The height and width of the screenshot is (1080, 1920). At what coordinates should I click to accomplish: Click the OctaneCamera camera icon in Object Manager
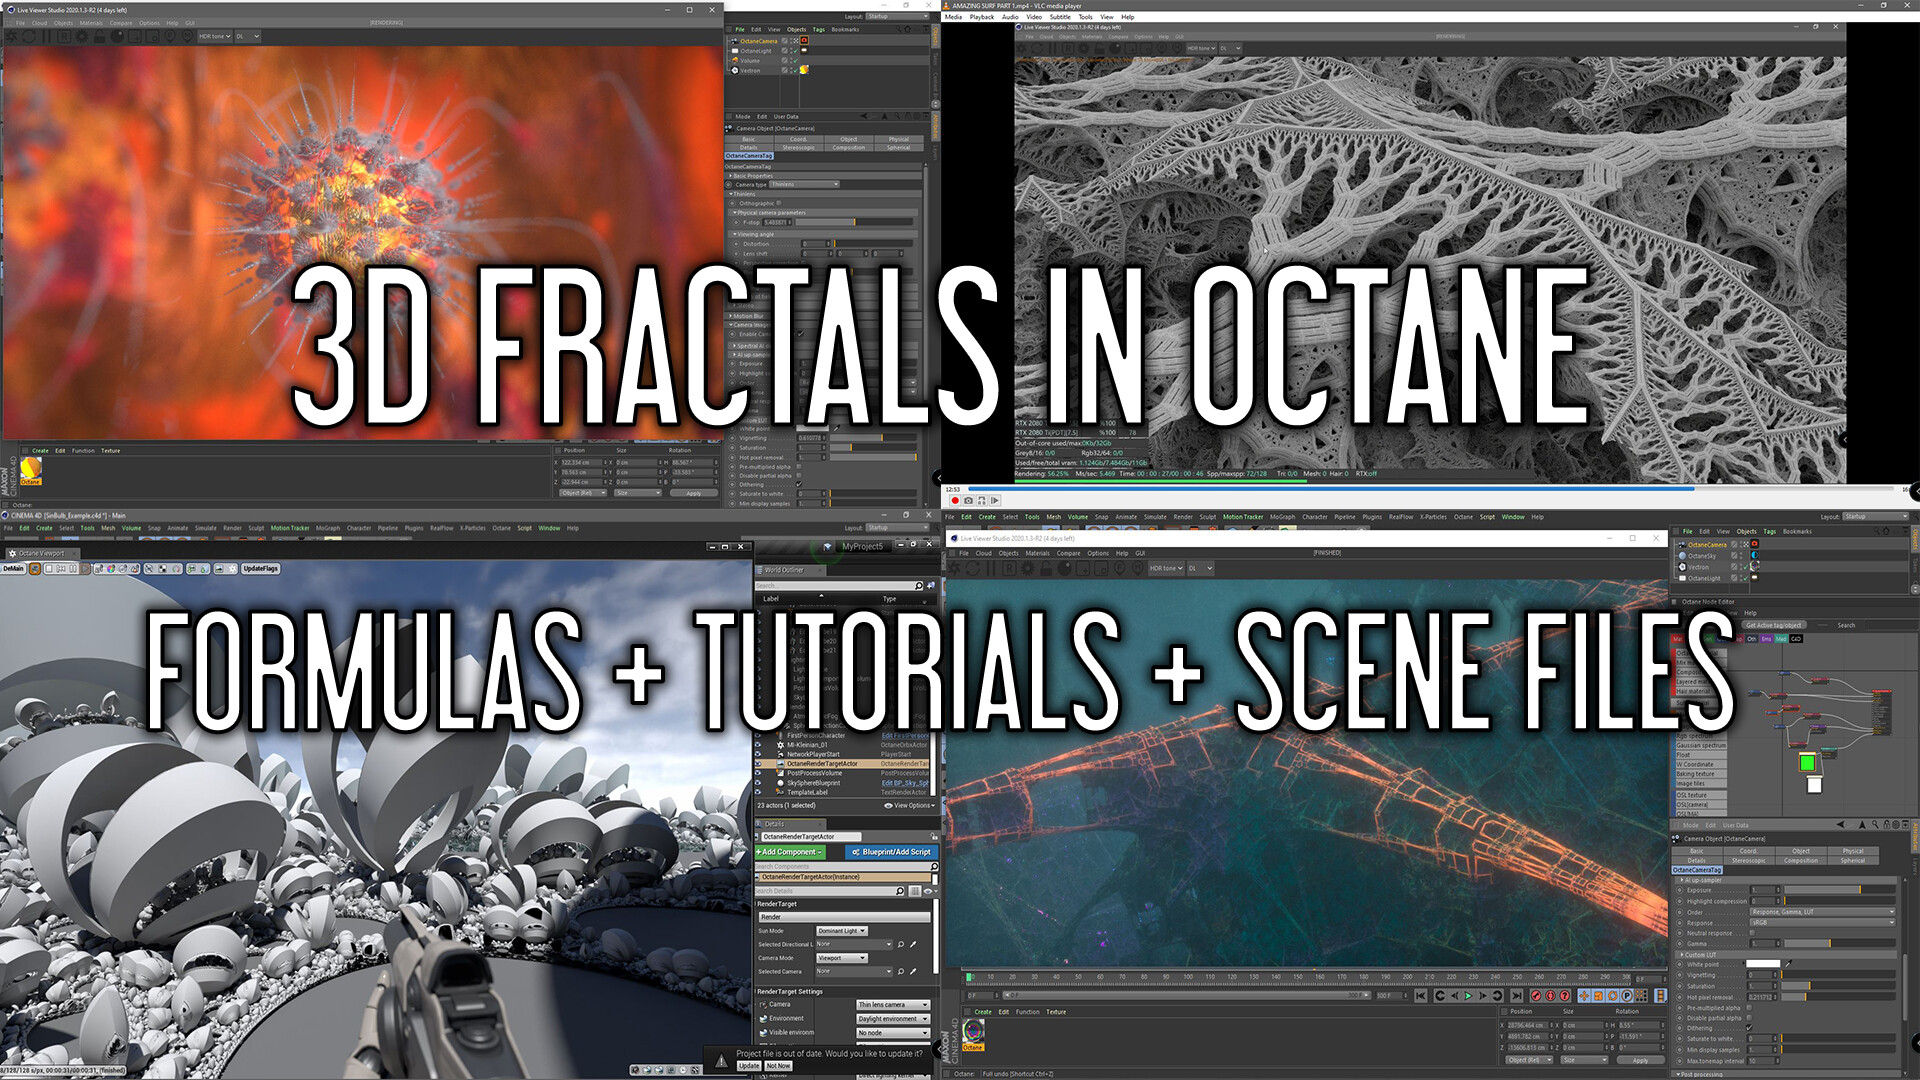[x=735, y=41]
